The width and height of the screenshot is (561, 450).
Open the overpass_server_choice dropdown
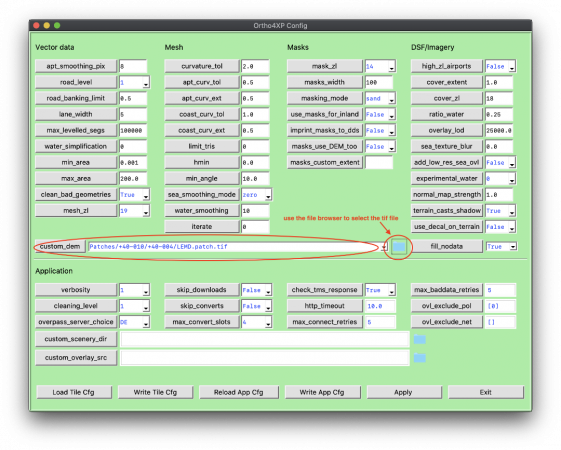point(146,322)
